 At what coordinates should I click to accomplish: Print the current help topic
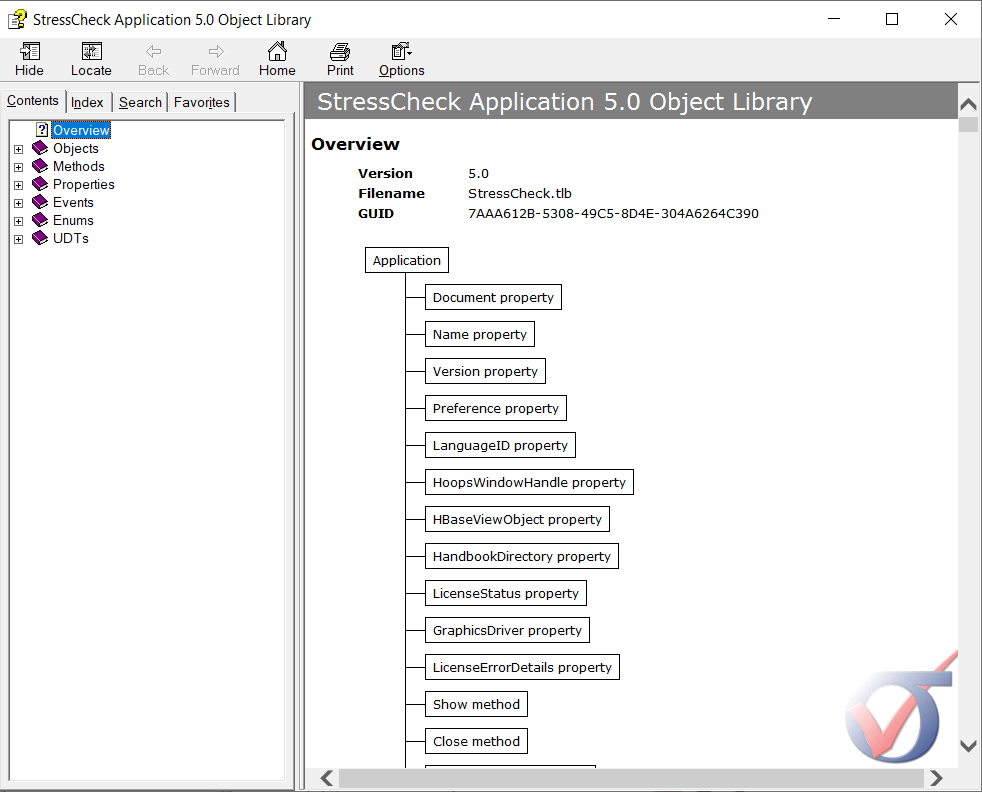point(340,52)
